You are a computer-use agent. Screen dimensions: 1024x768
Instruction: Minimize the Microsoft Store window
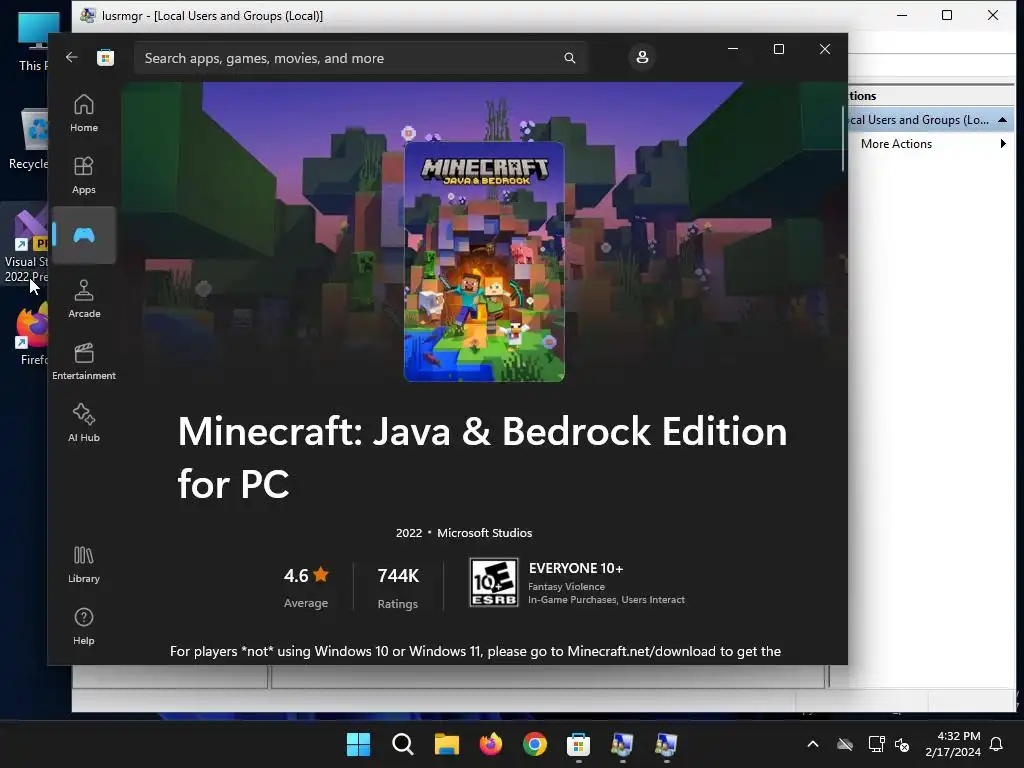pyautogui.click(x=733, y=49)
